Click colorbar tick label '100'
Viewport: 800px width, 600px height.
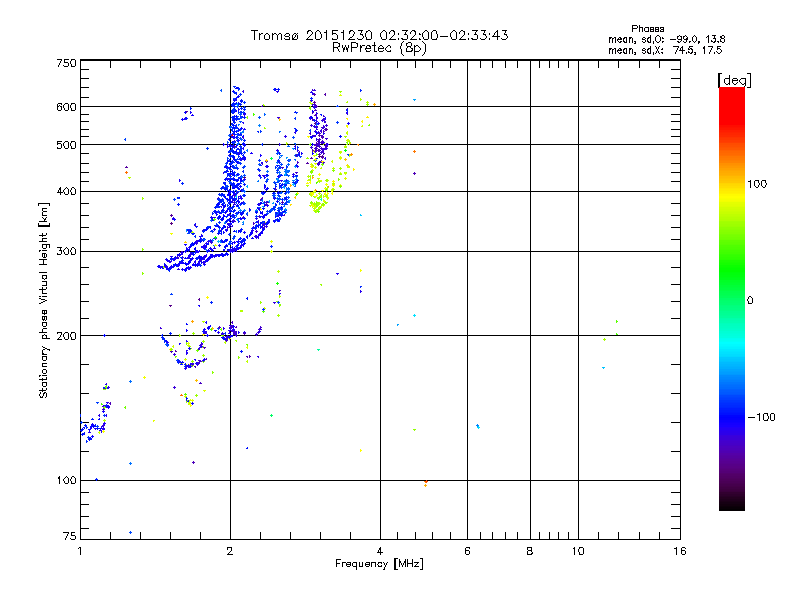coord(757,184)
